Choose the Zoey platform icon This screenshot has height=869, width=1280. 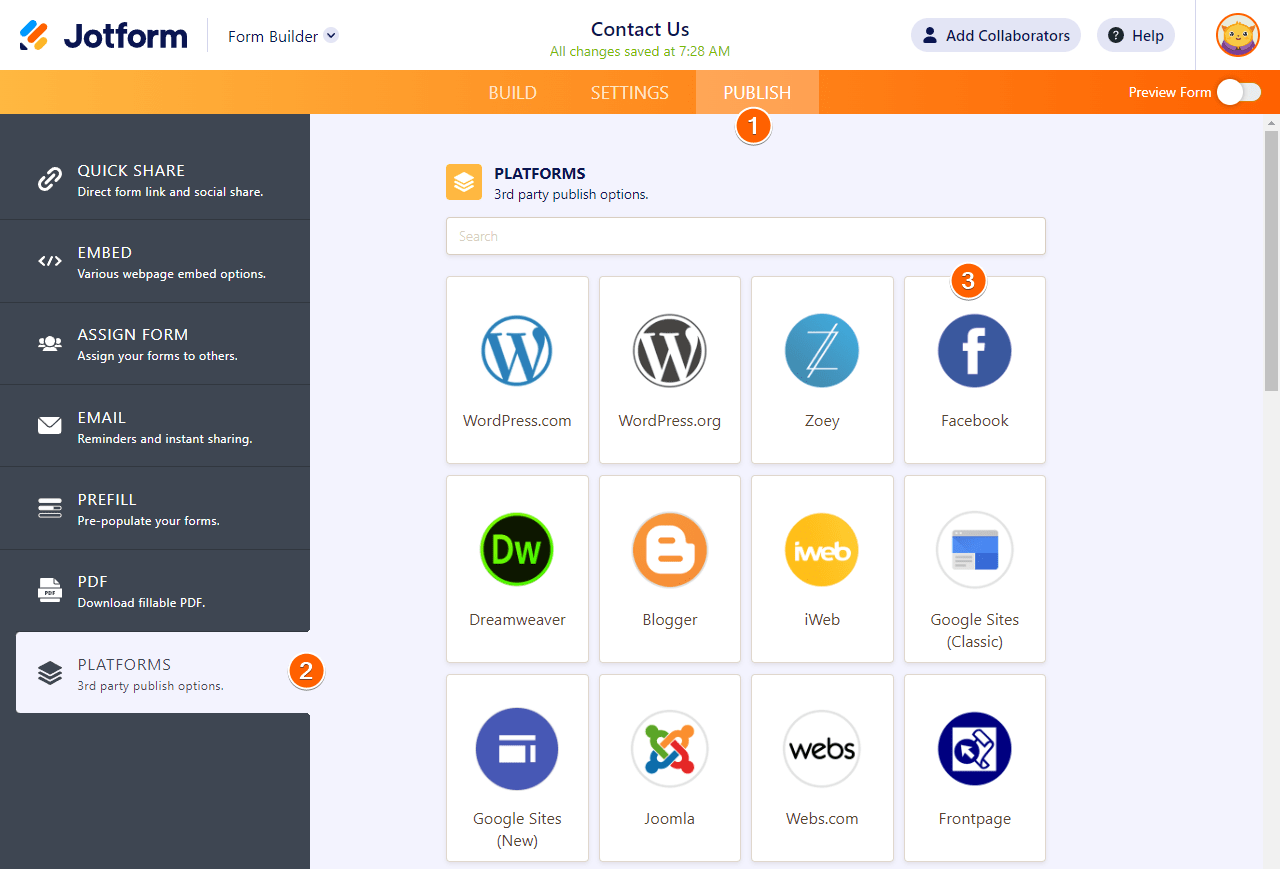pos(822,350)
